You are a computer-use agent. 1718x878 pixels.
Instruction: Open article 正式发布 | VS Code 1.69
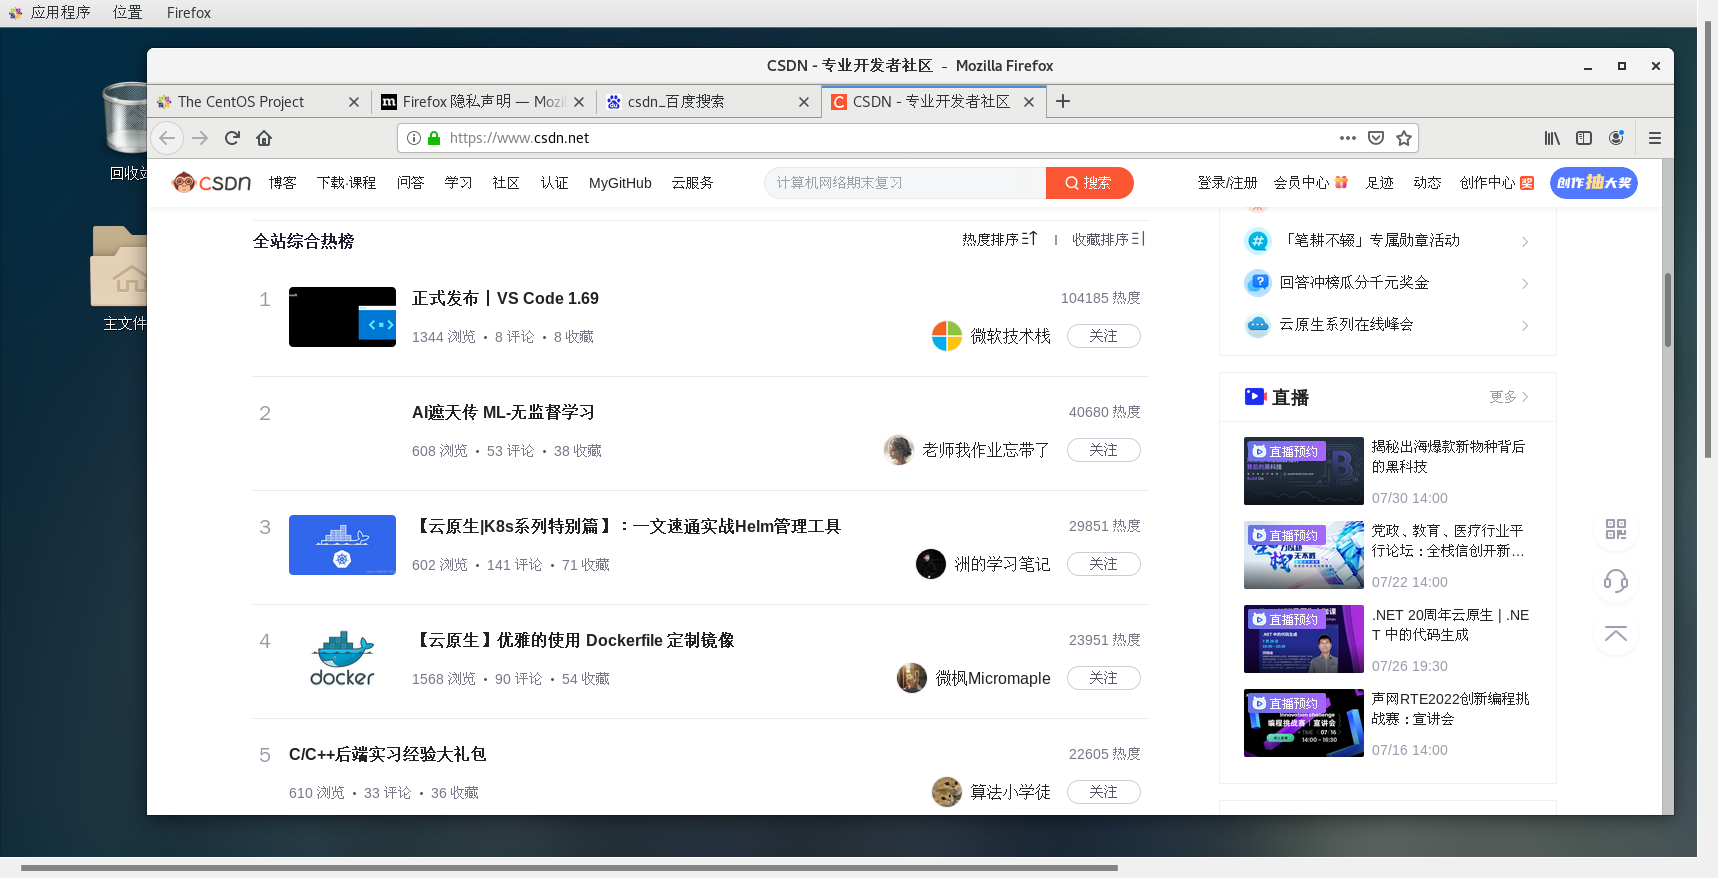click(x=505, y=298)
